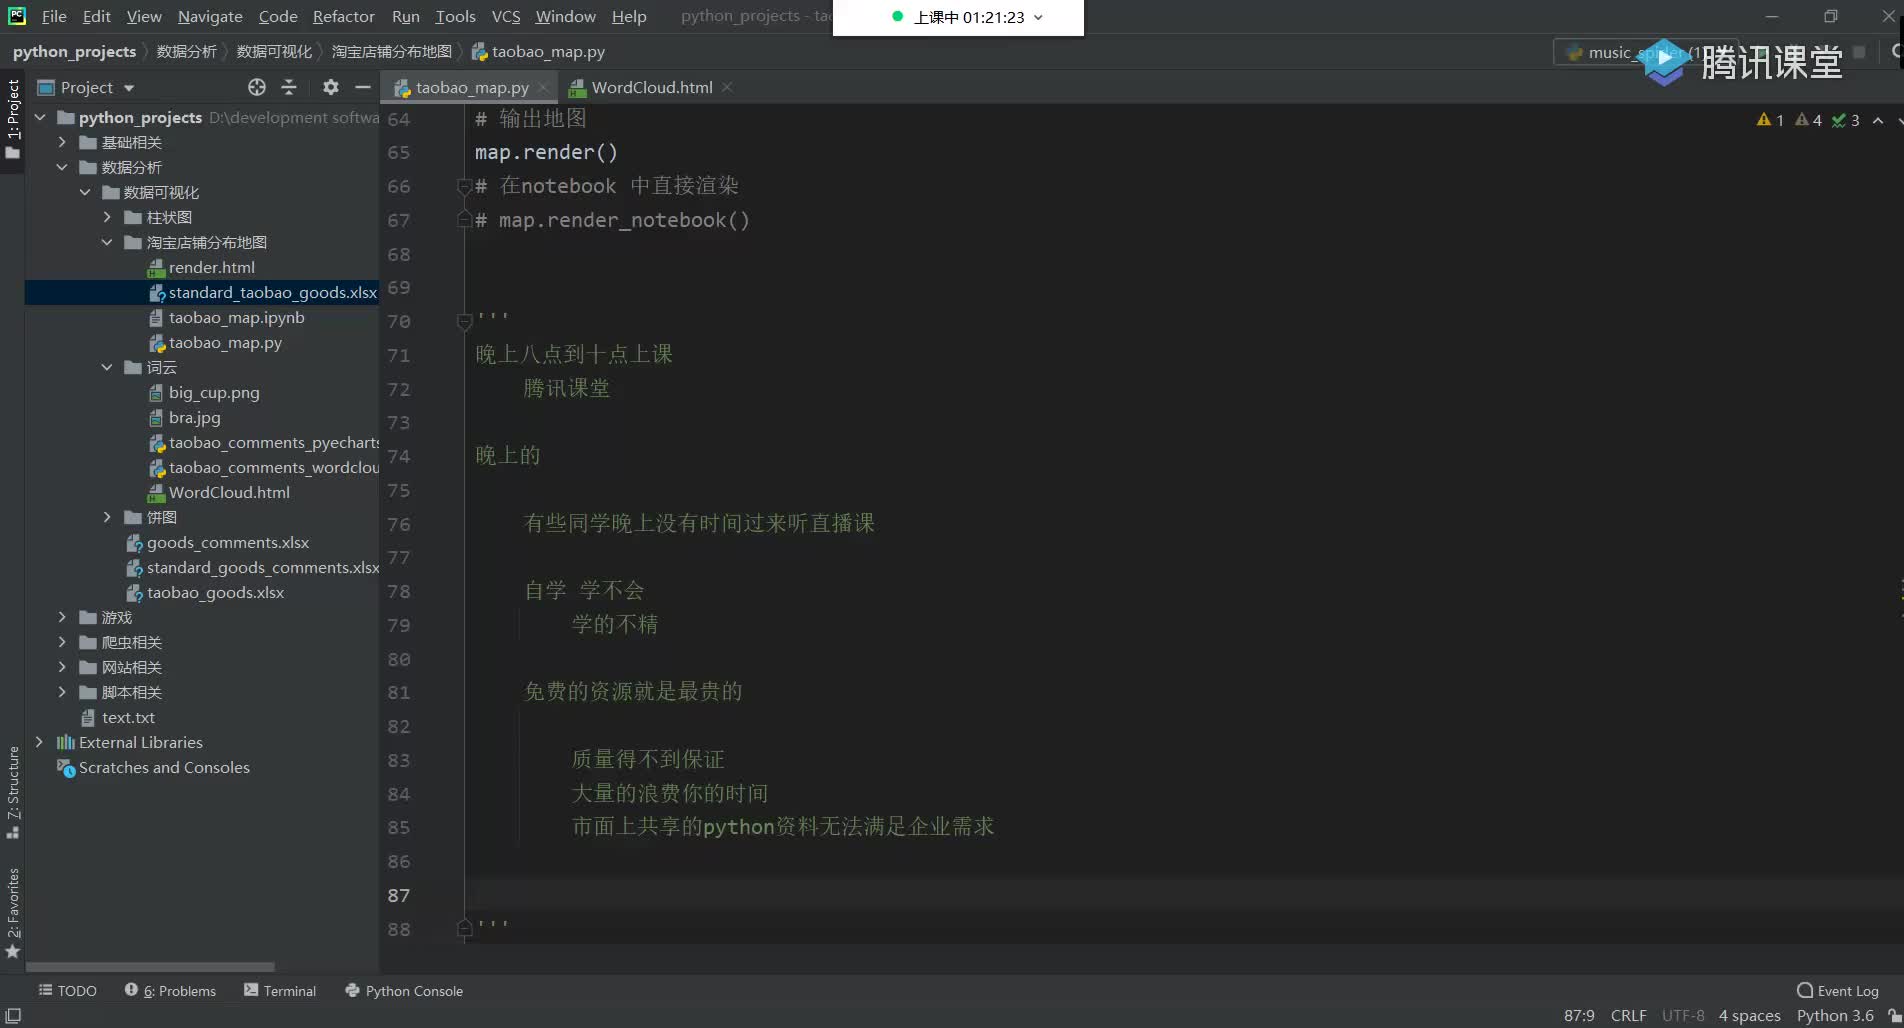Screen dimensions: 1904x1028
Task: Change the 4 spaces indent setting
Action: pos(1749,1015)
